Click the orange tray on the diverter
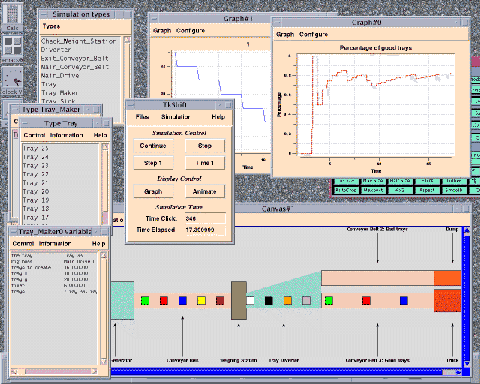 287,301
